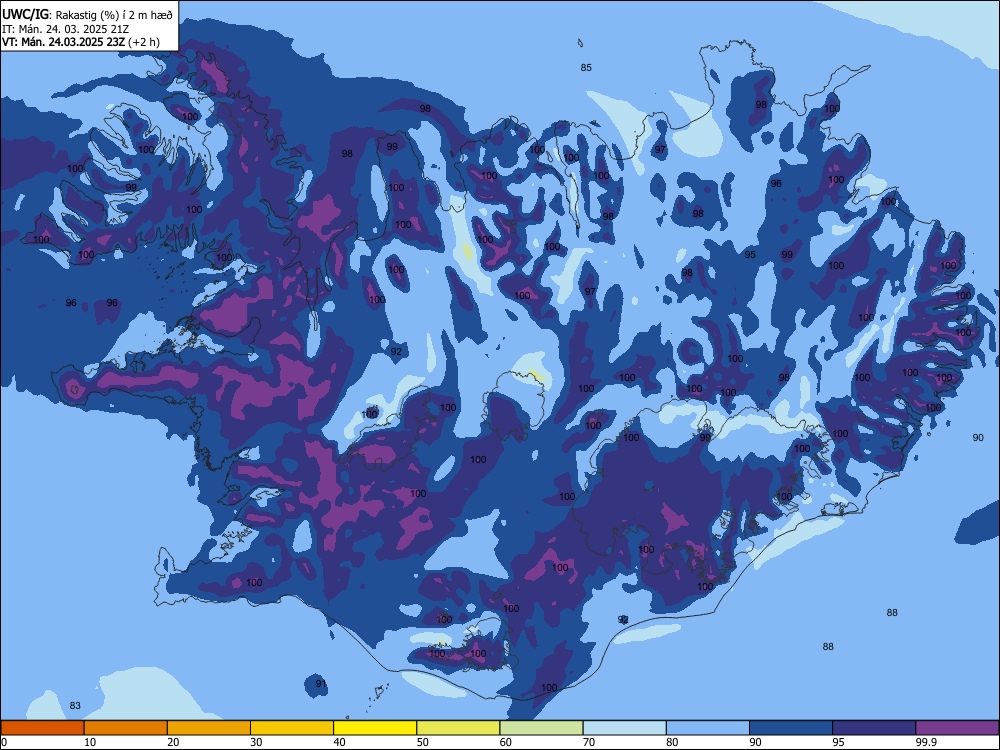Select the medium blue 90–95 legend swatch
Screen dimensions: 1000x750
[791, 728]
